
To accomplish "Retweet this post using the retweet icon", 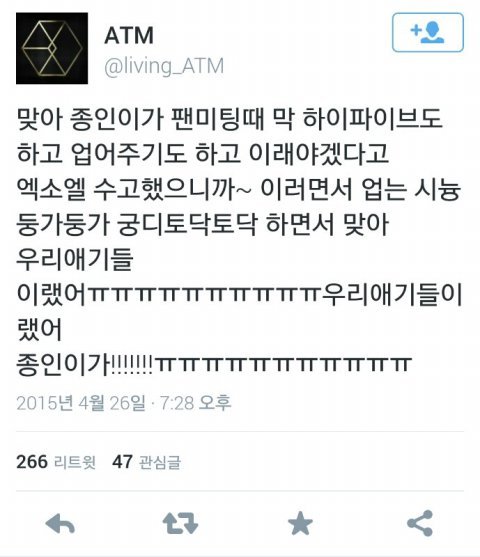I will [x=180, y=524].
